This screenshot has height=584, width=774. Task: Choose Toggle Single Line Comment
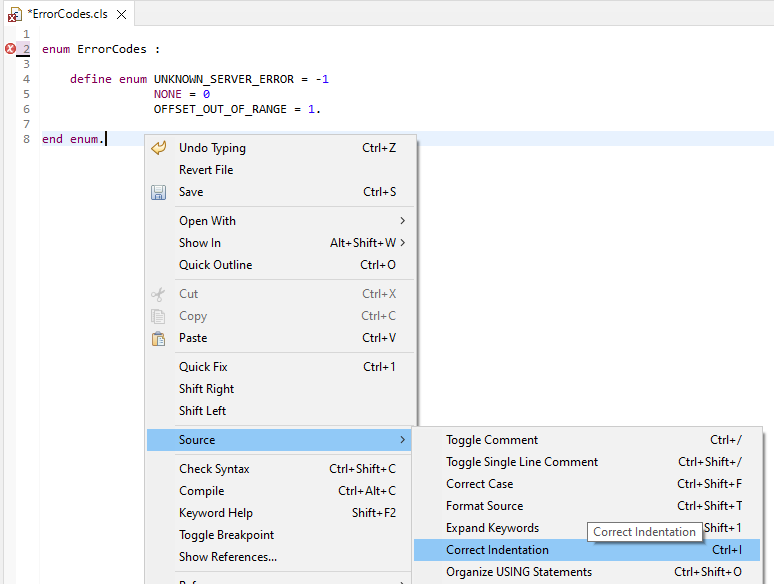tap(587, 462)
